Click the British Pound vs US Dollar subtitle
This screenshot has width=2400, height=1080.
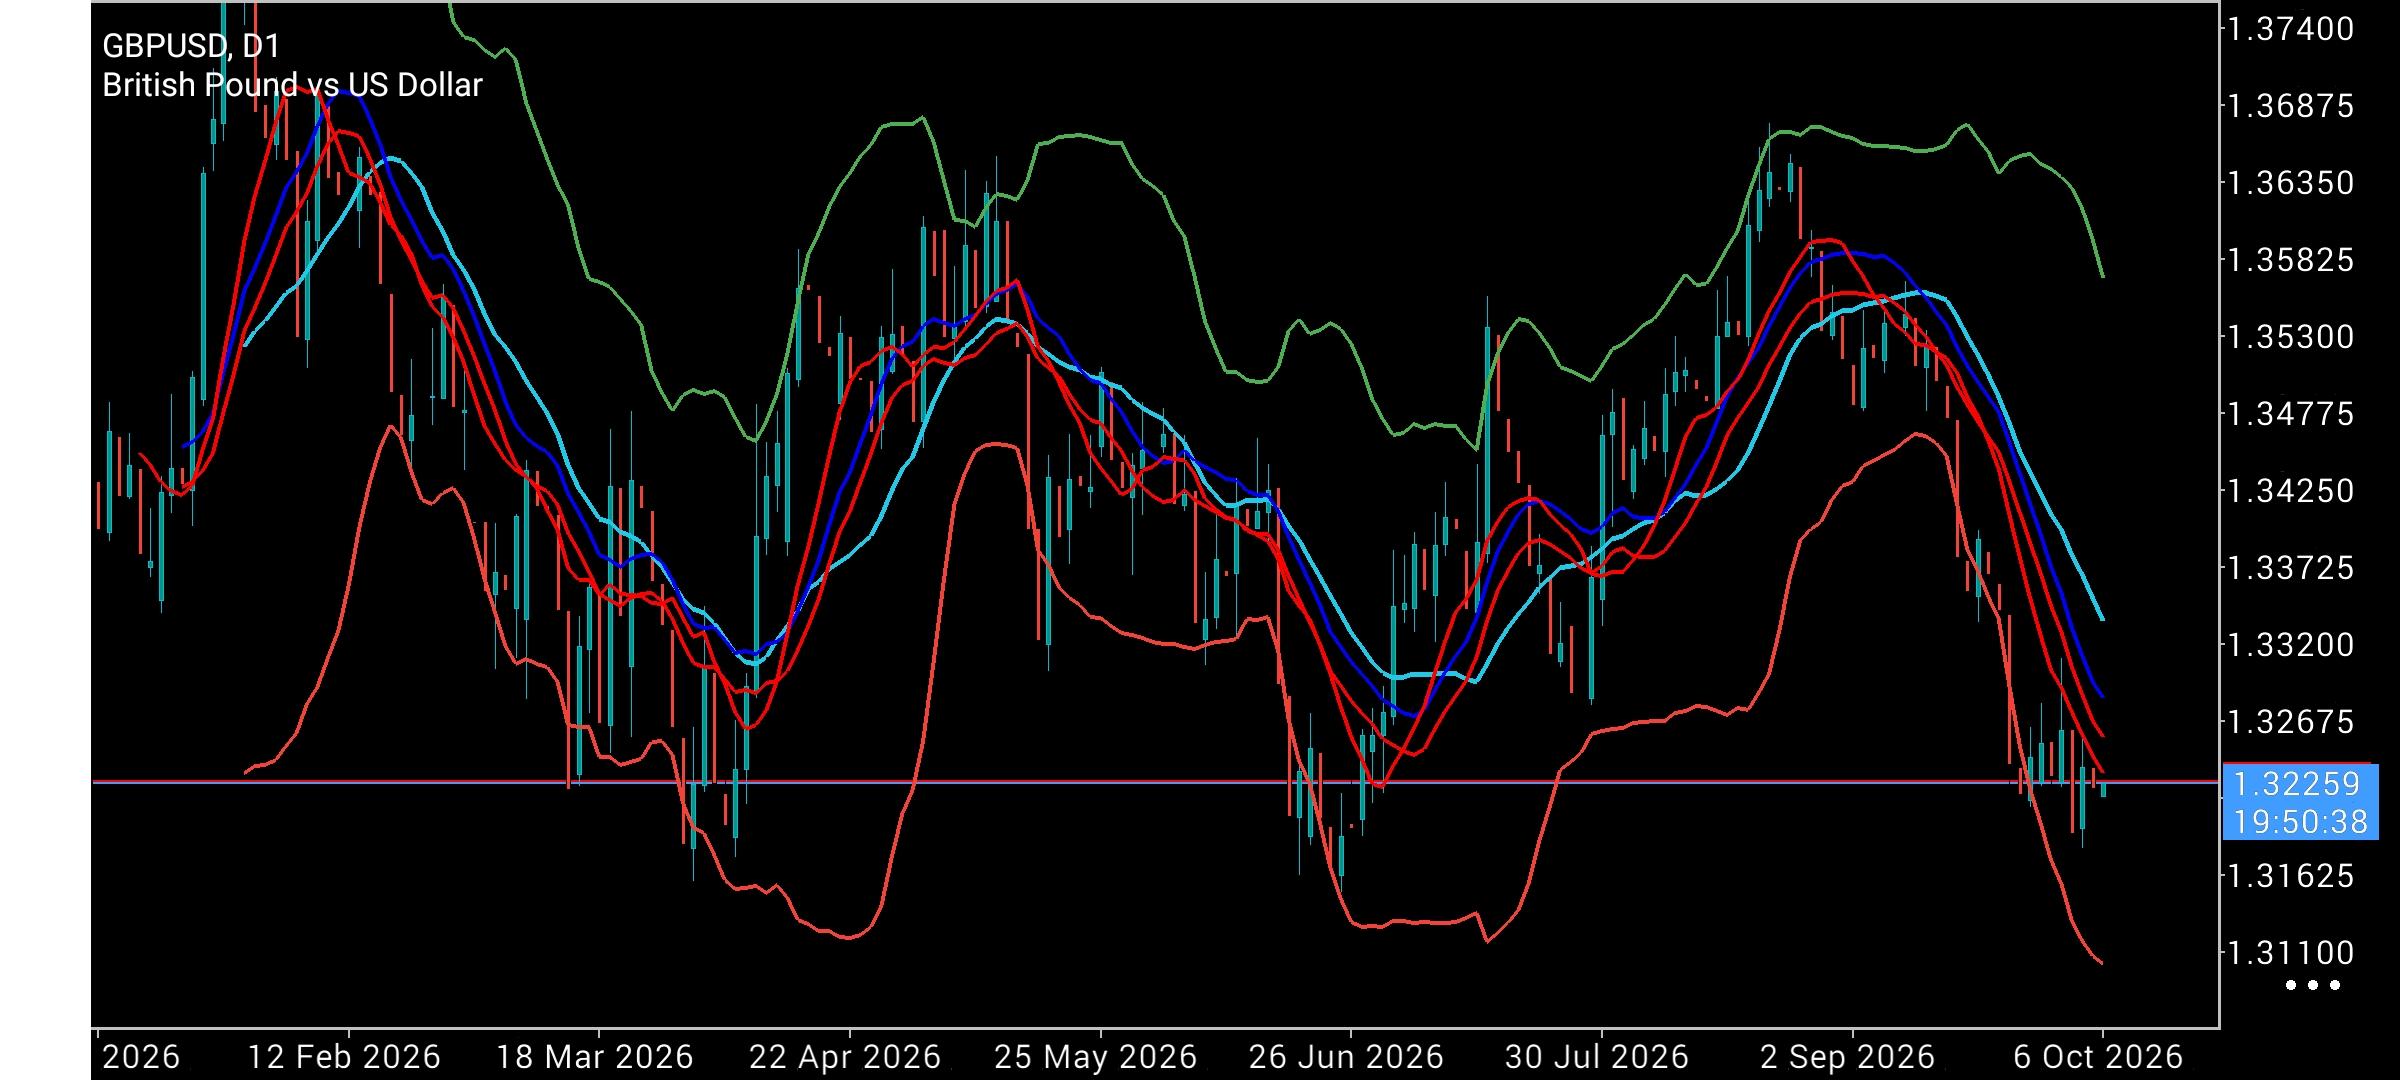coord(292,85)
